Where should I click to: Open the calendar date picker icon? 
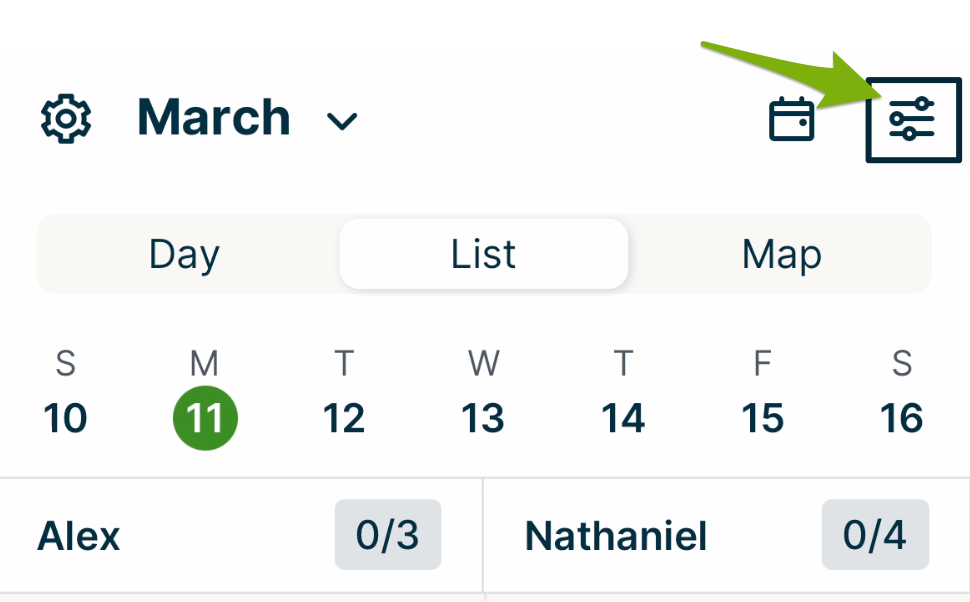coord(791,120)
